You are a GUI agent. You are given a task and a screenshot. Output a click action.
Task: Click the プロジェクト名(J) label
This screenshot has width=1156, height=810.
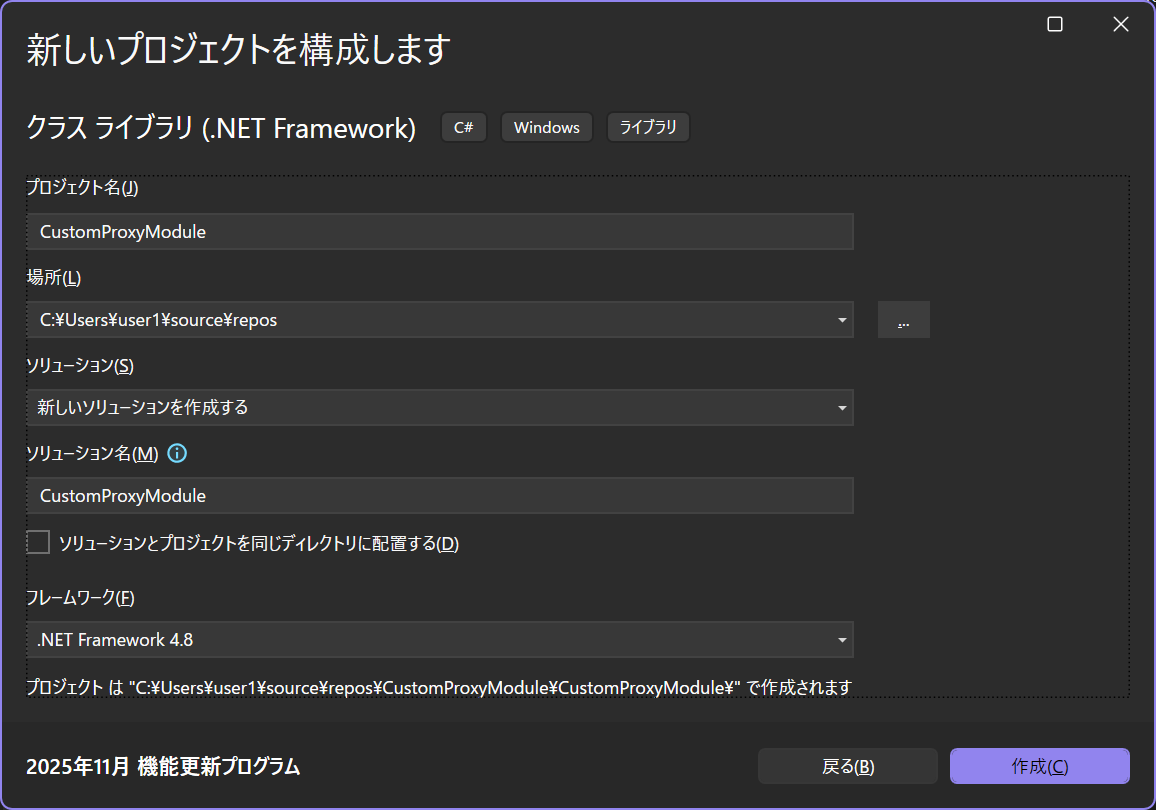point(82,187)
